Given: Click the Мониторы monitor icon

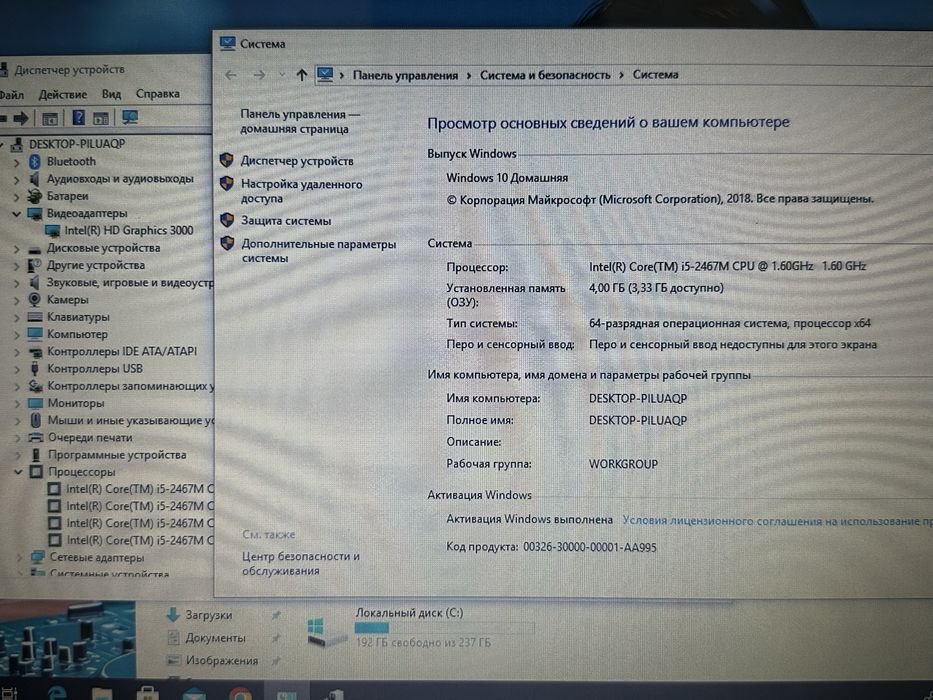Looking at the screenshot, I should click(36, 403).
